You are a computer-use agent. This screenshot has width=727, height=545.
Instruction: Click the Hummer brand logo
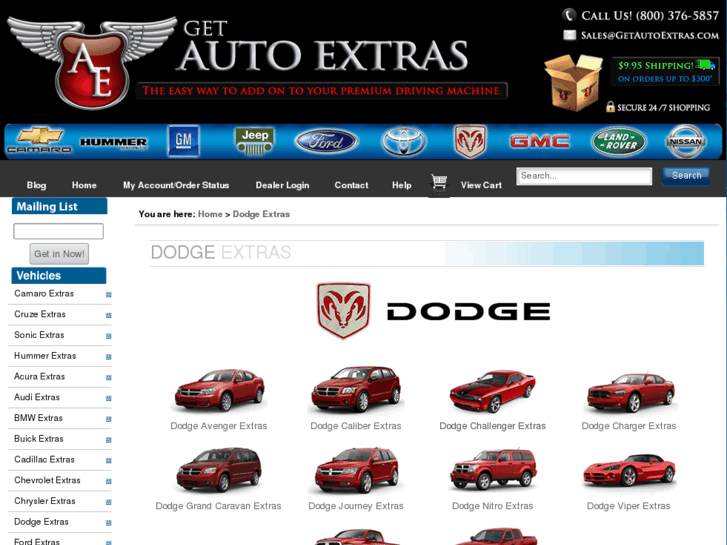[114, 142]
